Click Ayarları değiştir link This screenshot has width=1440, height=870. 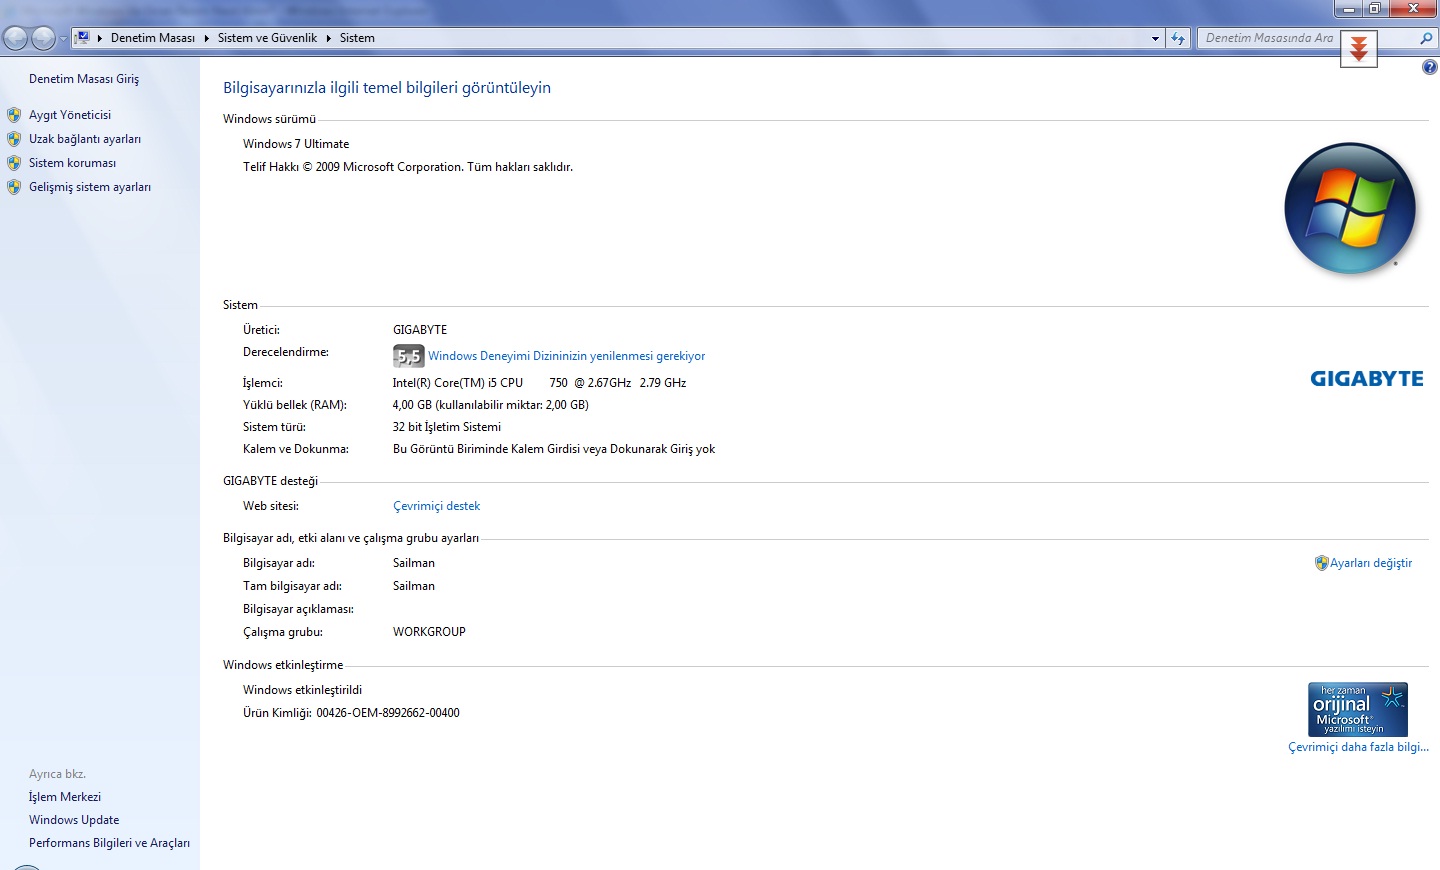pos(1371,563)
